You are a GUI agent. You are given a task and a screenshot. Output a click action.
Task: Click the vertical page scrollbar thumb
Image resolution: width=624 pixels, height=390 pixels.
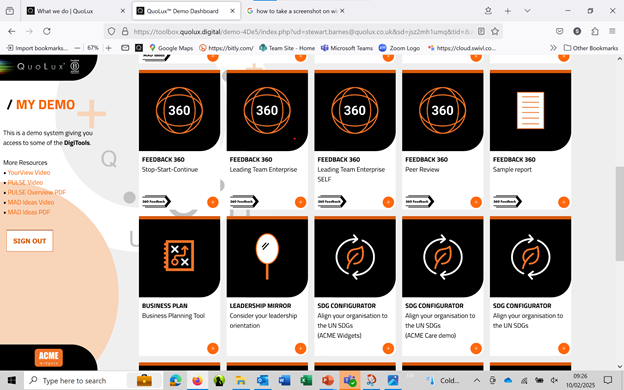point(619,214)
